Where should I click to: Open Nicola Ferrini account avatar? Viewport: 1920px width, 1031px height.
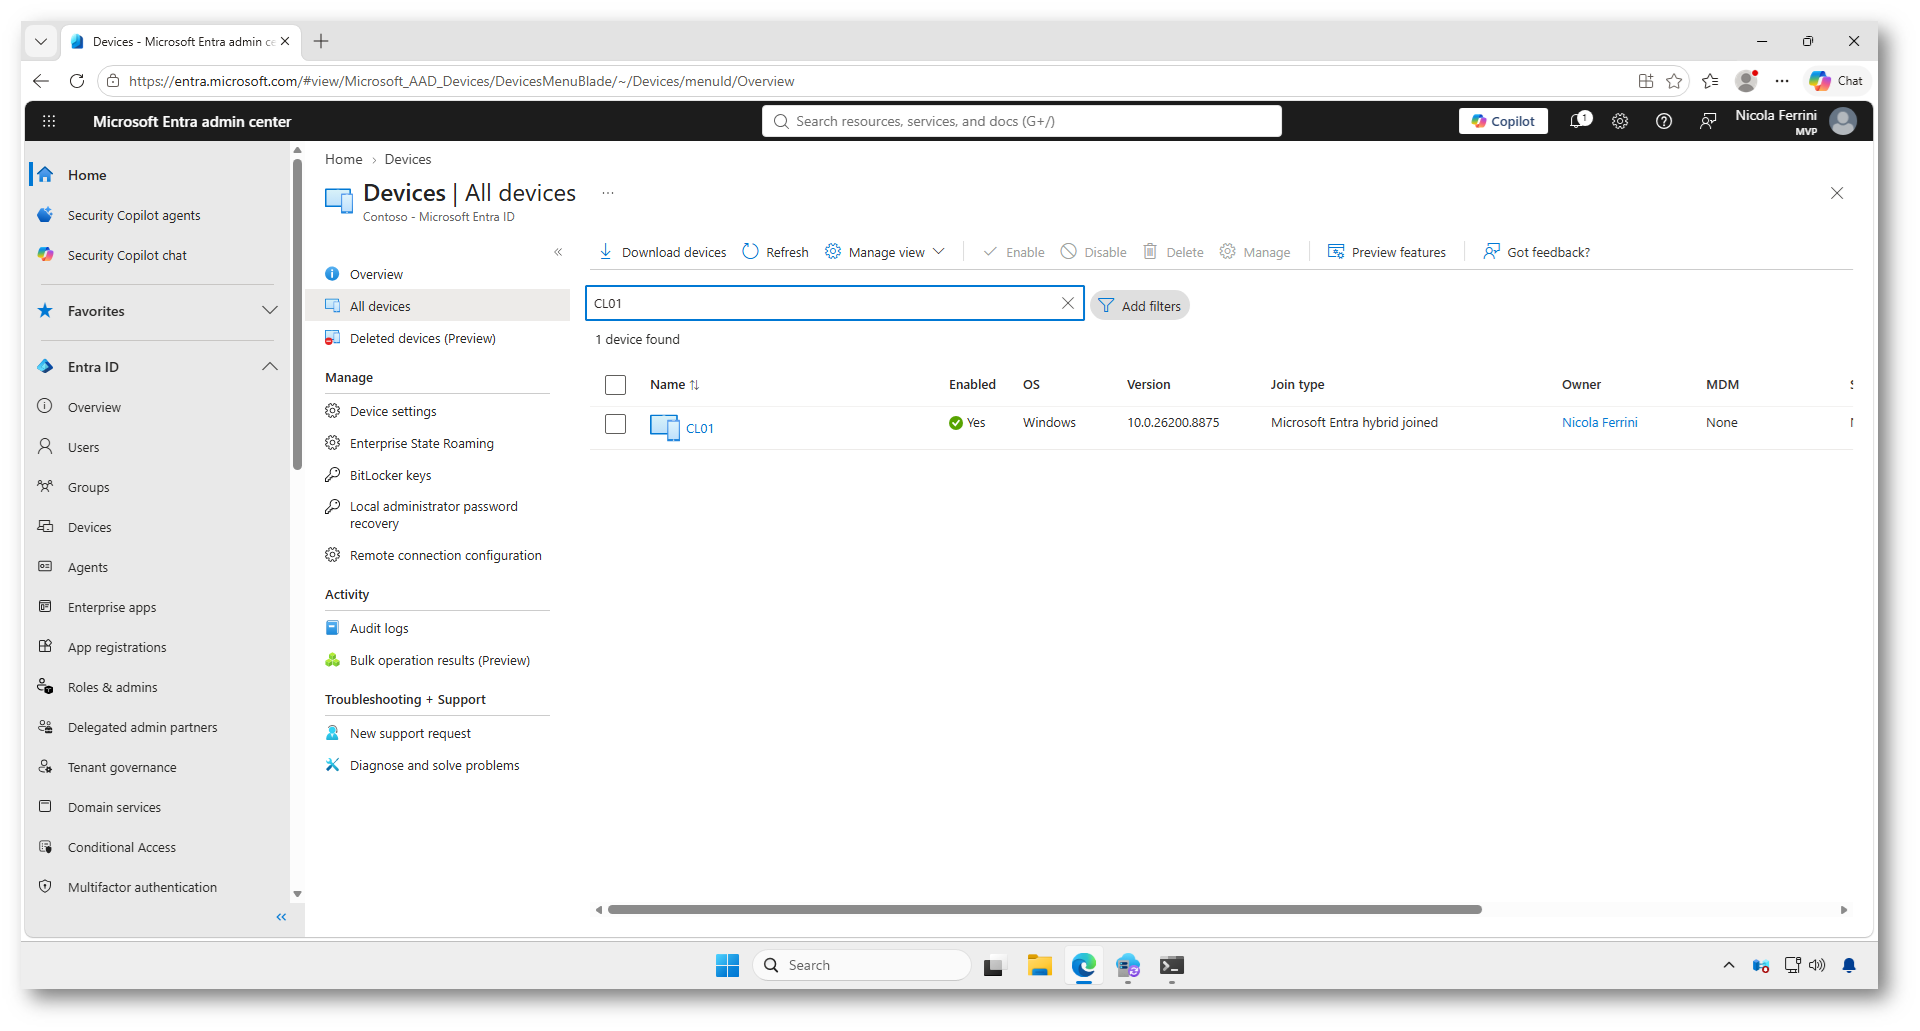pos(1843,121)
